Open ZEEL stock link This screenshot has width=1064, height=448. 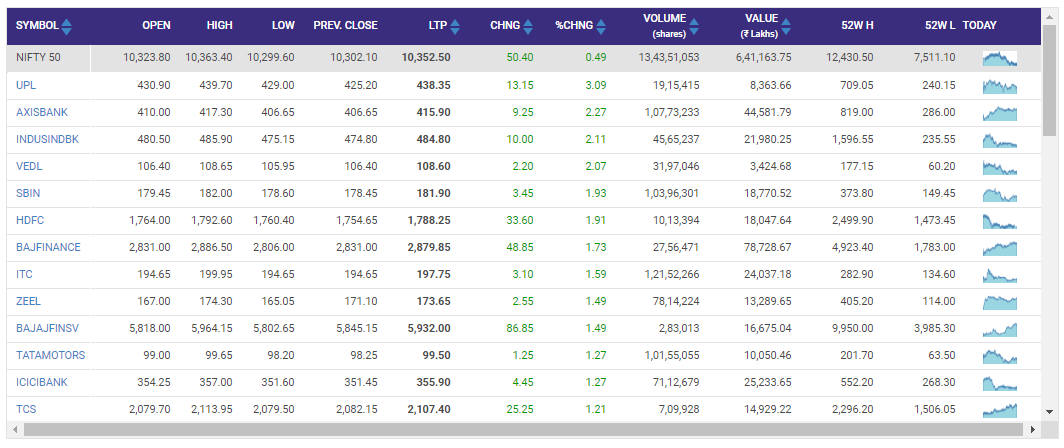point(28,301)
